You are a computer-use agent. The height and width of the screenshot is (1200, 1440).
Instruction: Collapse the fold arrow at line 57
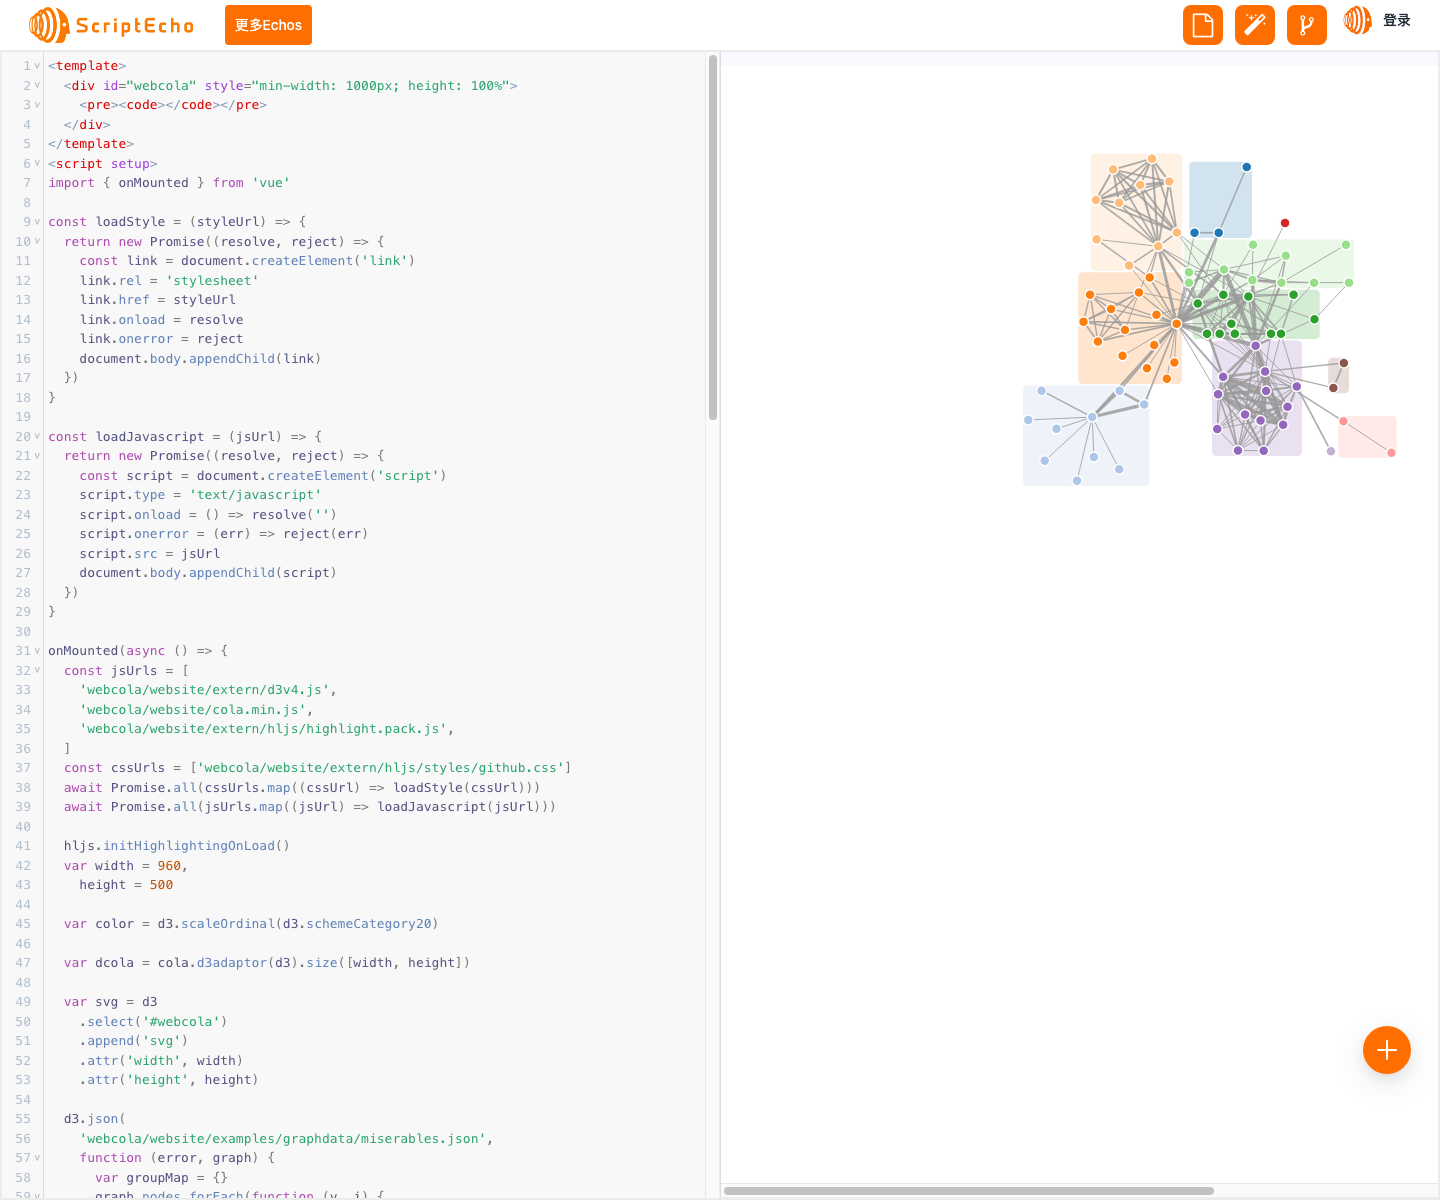tap(38, 1158)
